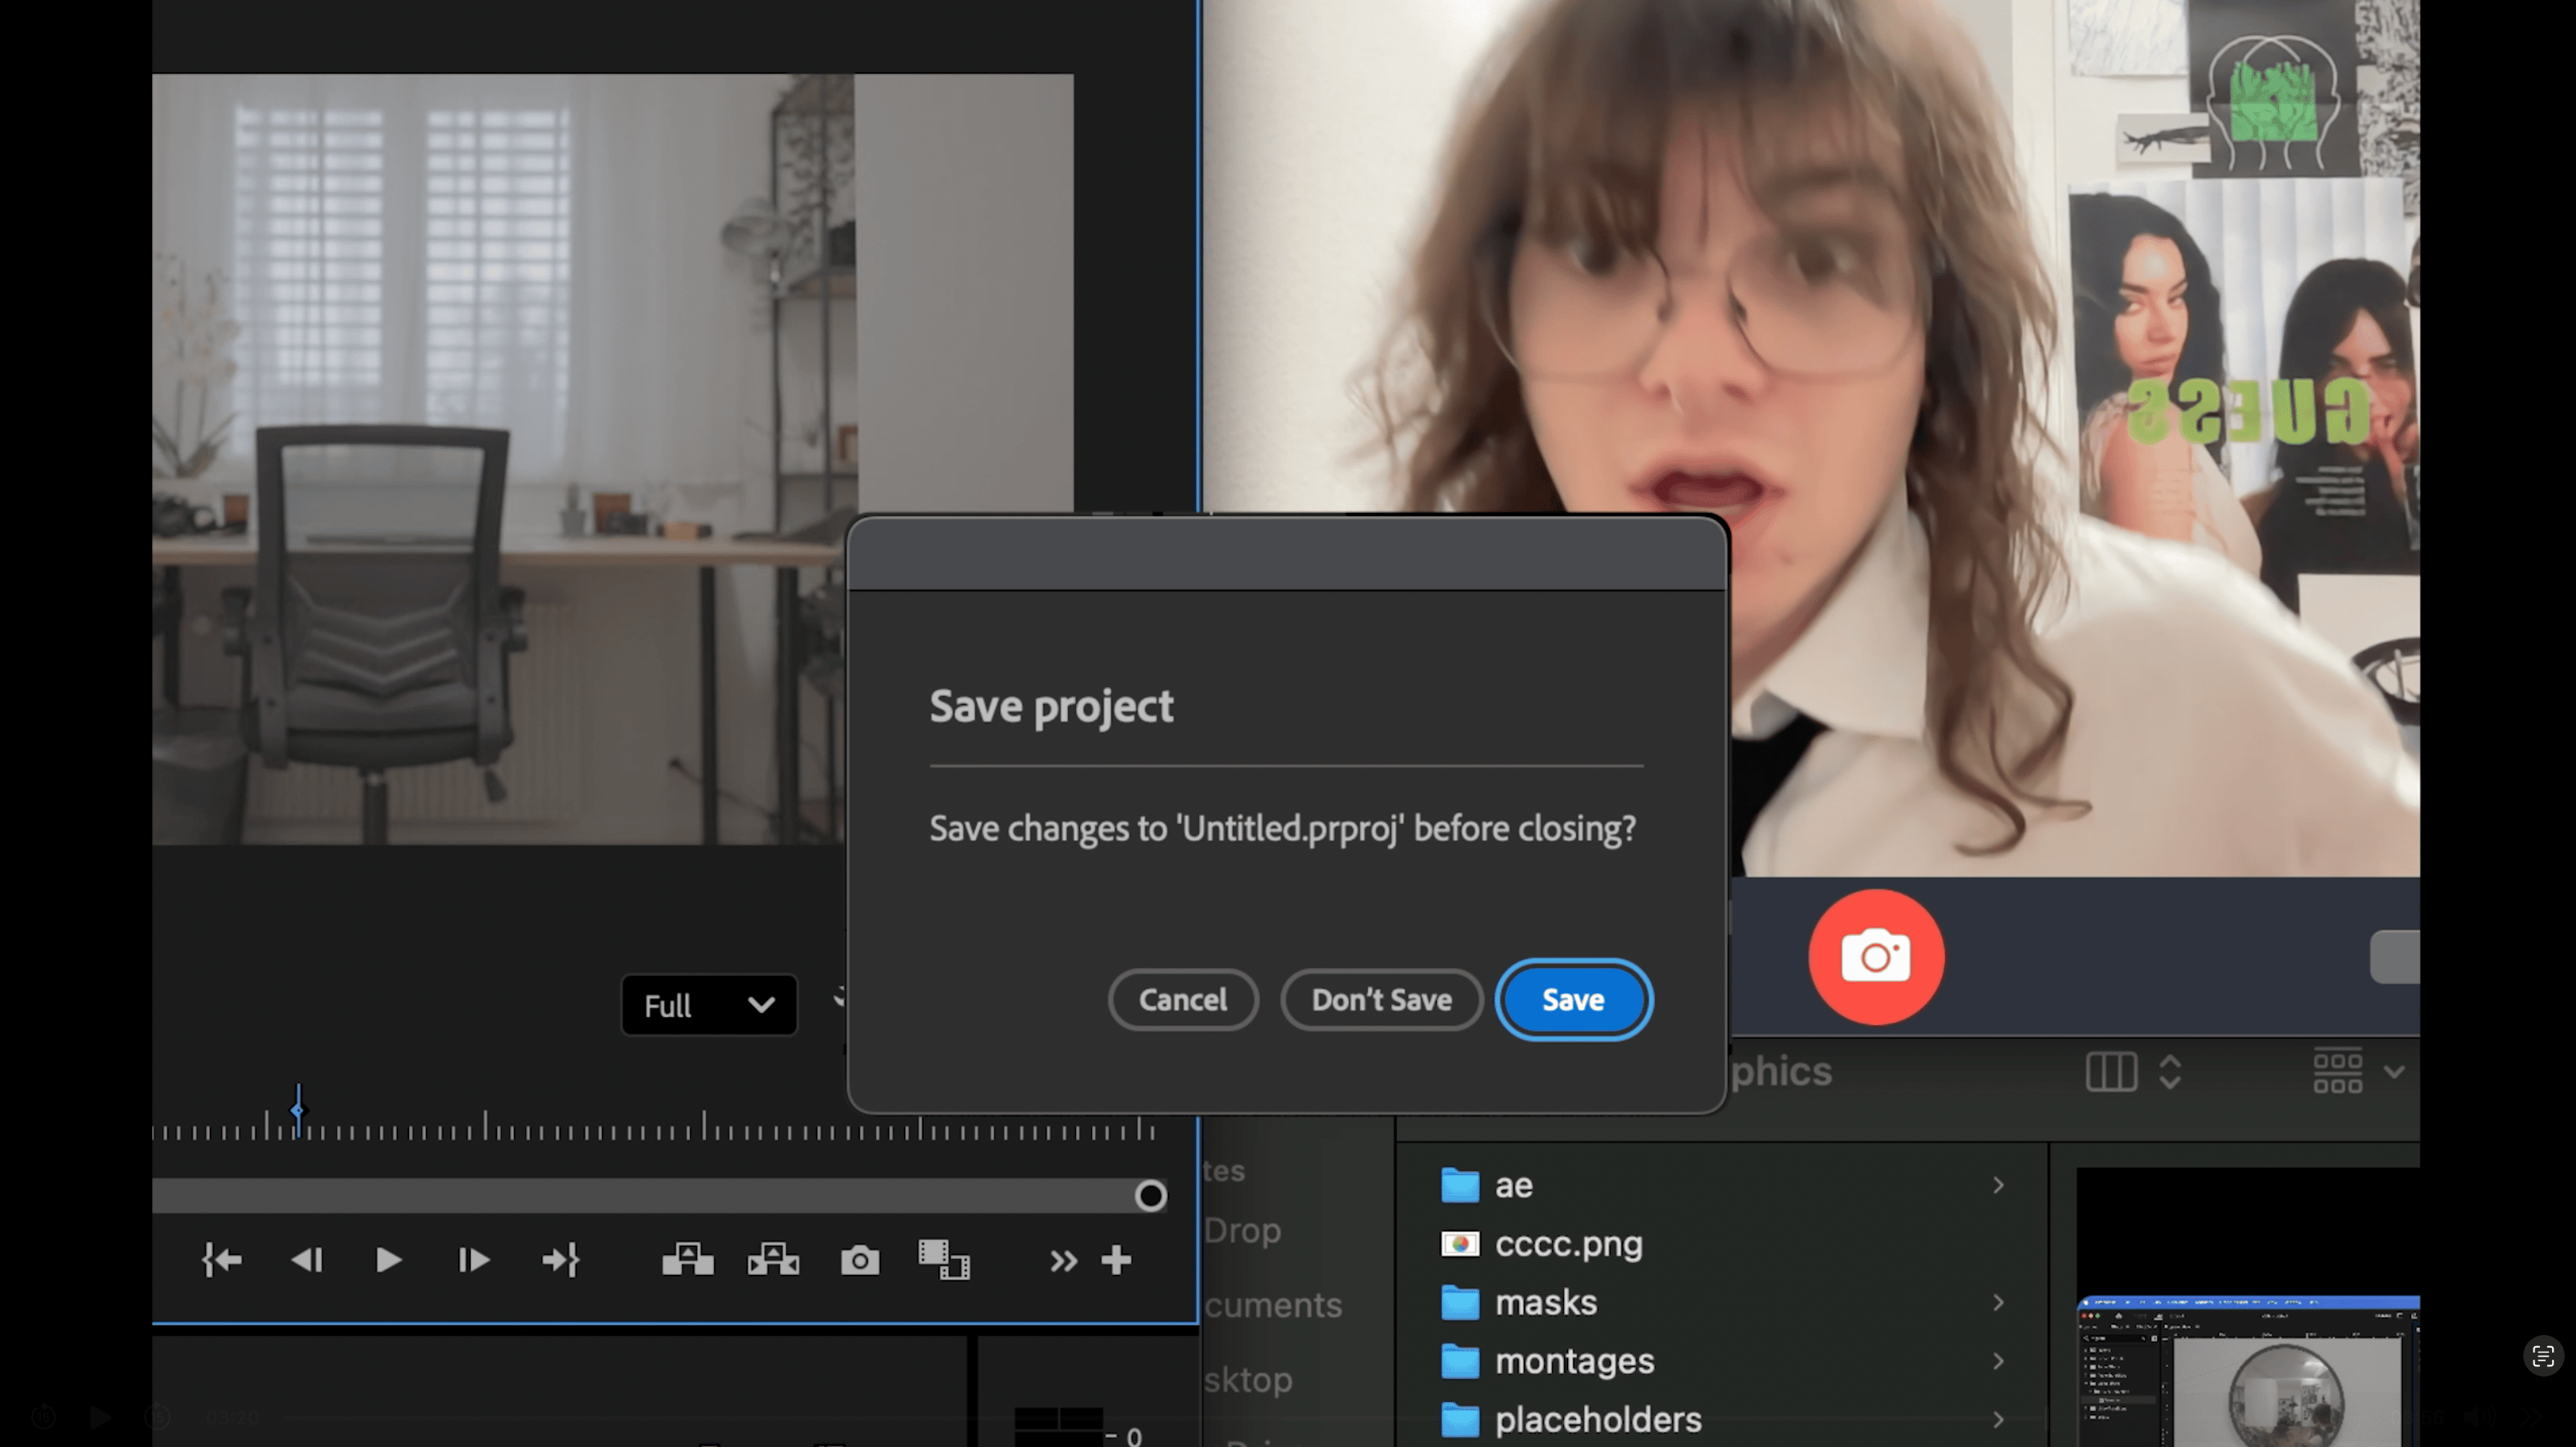Export frame with camera icon

click(860, 1260)
